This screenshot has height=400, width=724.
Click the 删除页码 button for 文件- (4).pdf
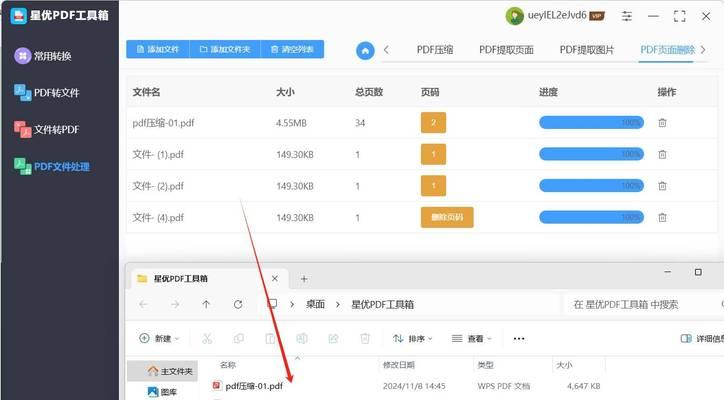(x=447, y=217)
